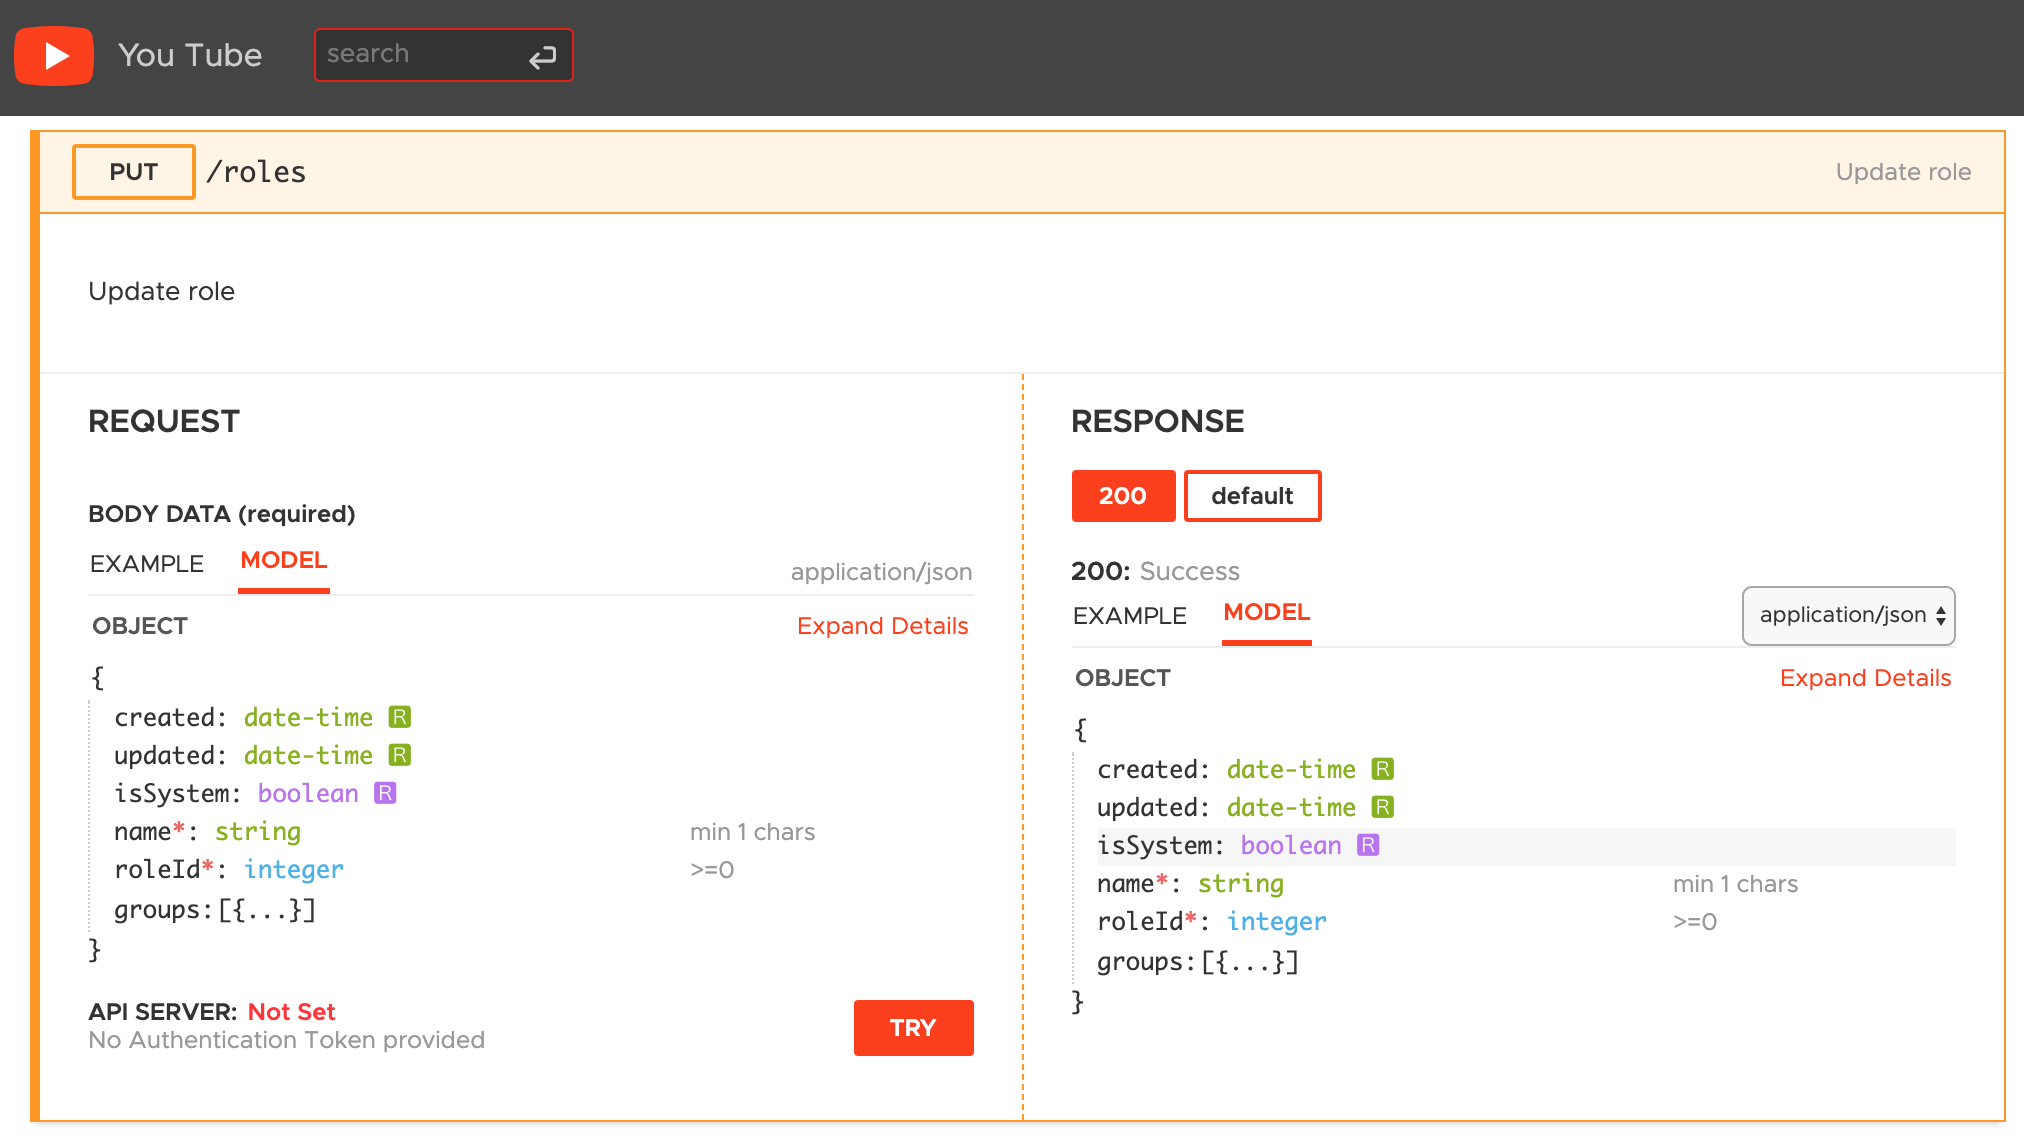Click the search enter arrow icon
This screenshot has width=2024, height=1140.
click(542, 57)
